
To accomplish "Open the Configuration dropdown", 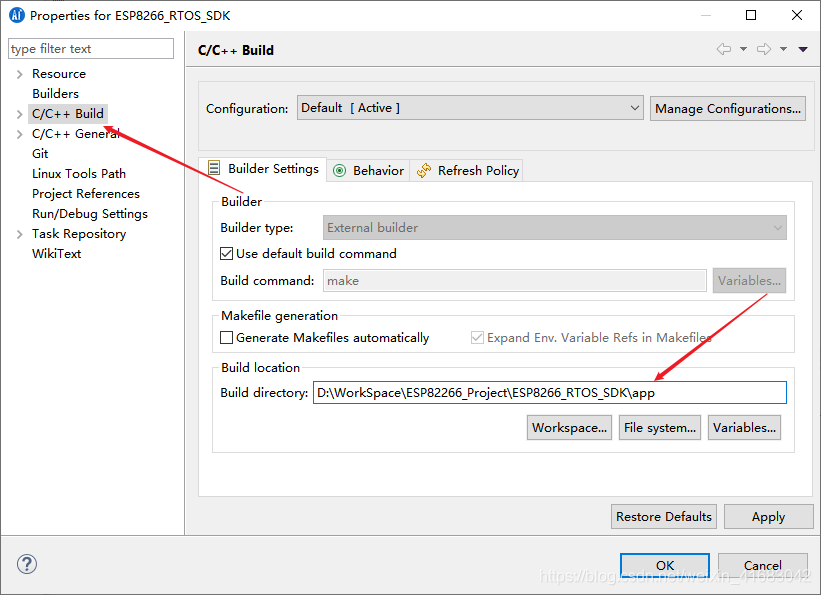I will (635, 107).
